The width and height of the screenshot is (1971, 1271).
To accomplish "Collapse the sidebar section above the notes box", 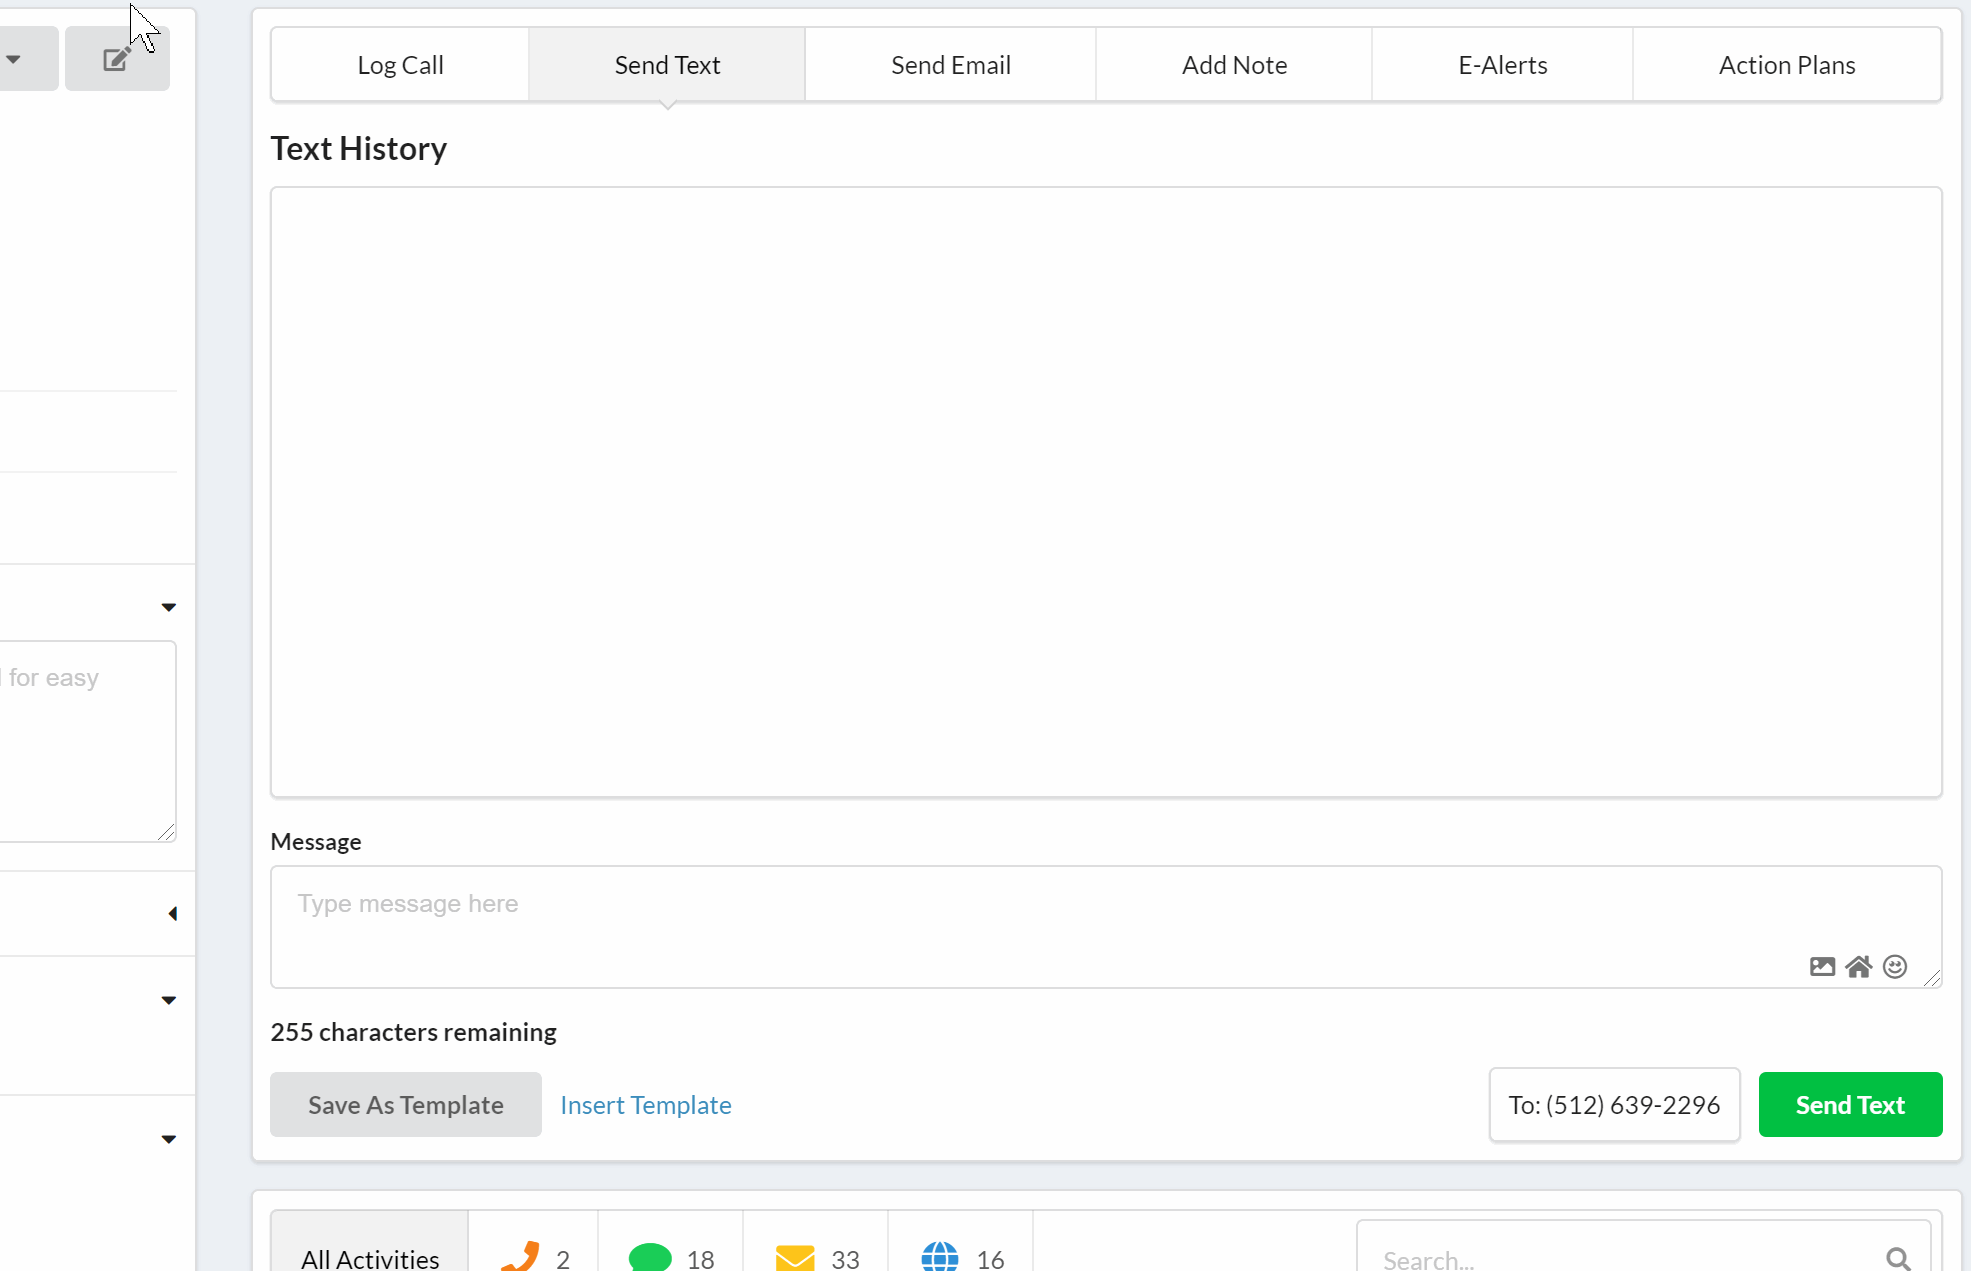I will [x=168, y=607].
